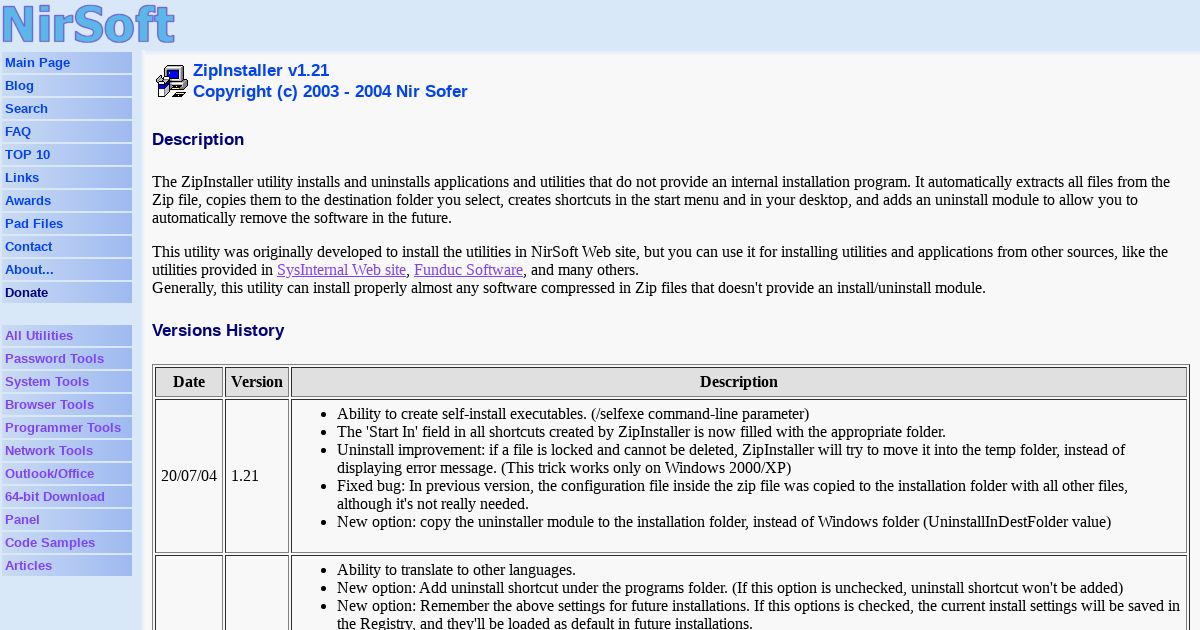Click the 1.21 version cell
This screenshot has height=630, width=1200.
tap(257, 476)
